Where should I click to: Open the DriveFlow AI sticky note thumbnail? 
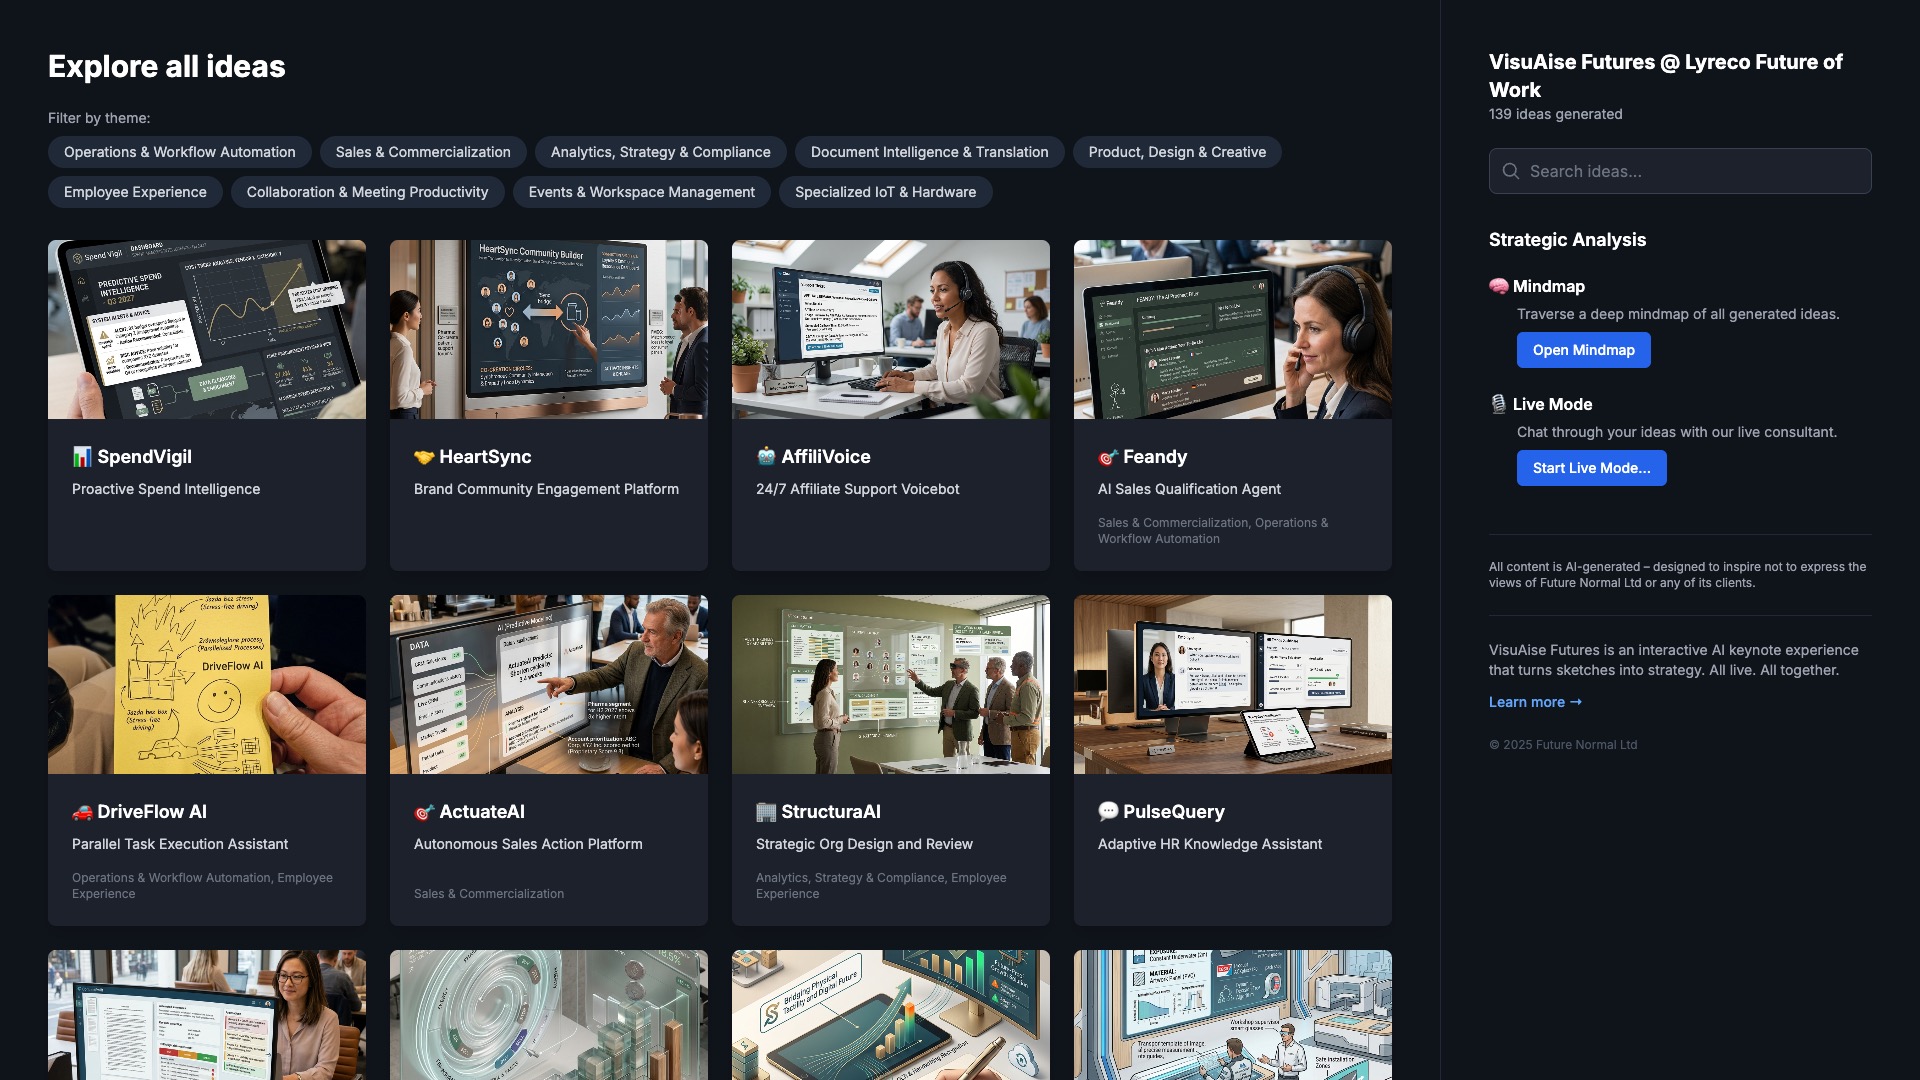click(x=207, y=684)
